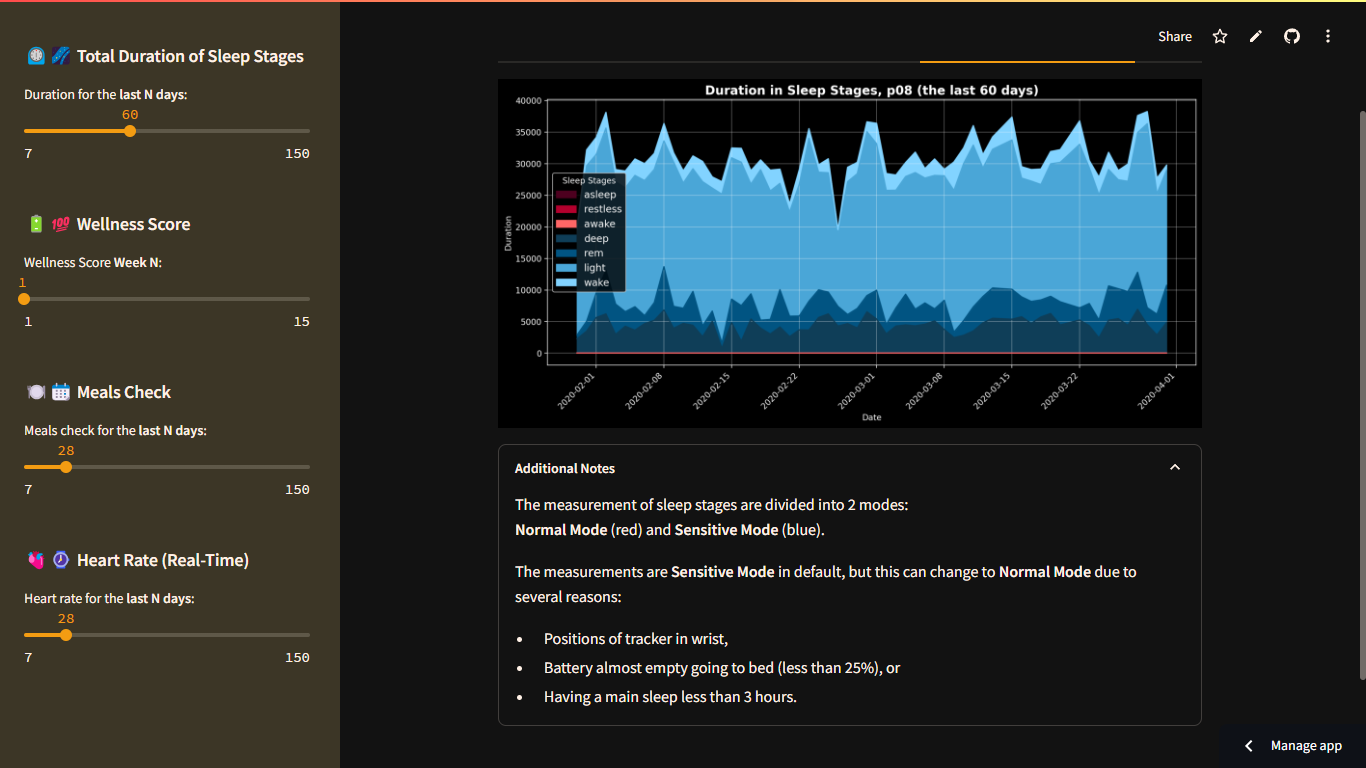The image size is (1366, 768).
Task: Click the Meals check slider handle
Action: [x=66, y=467]
